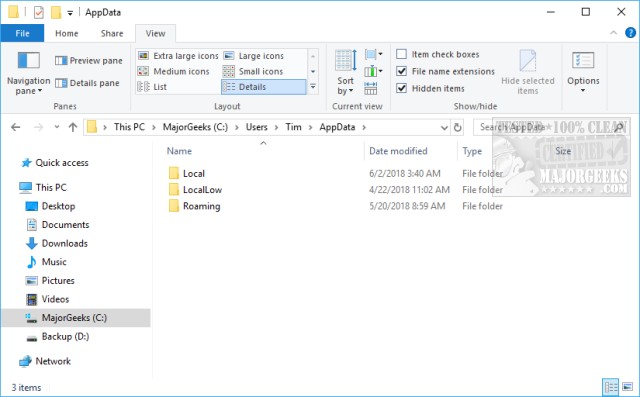Click the New folder icon in title bar

[56, 13]
